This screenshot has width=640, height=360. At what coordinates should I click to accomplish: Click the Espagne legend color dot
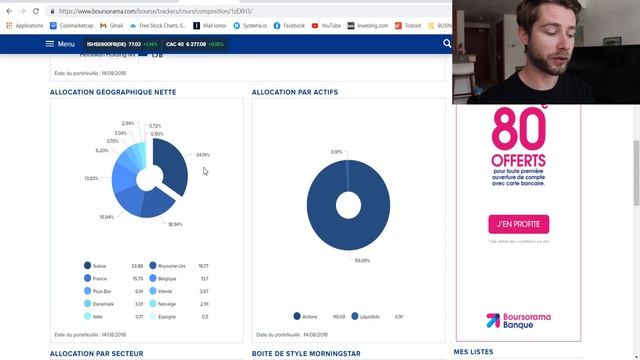click(x=153, y=316)
